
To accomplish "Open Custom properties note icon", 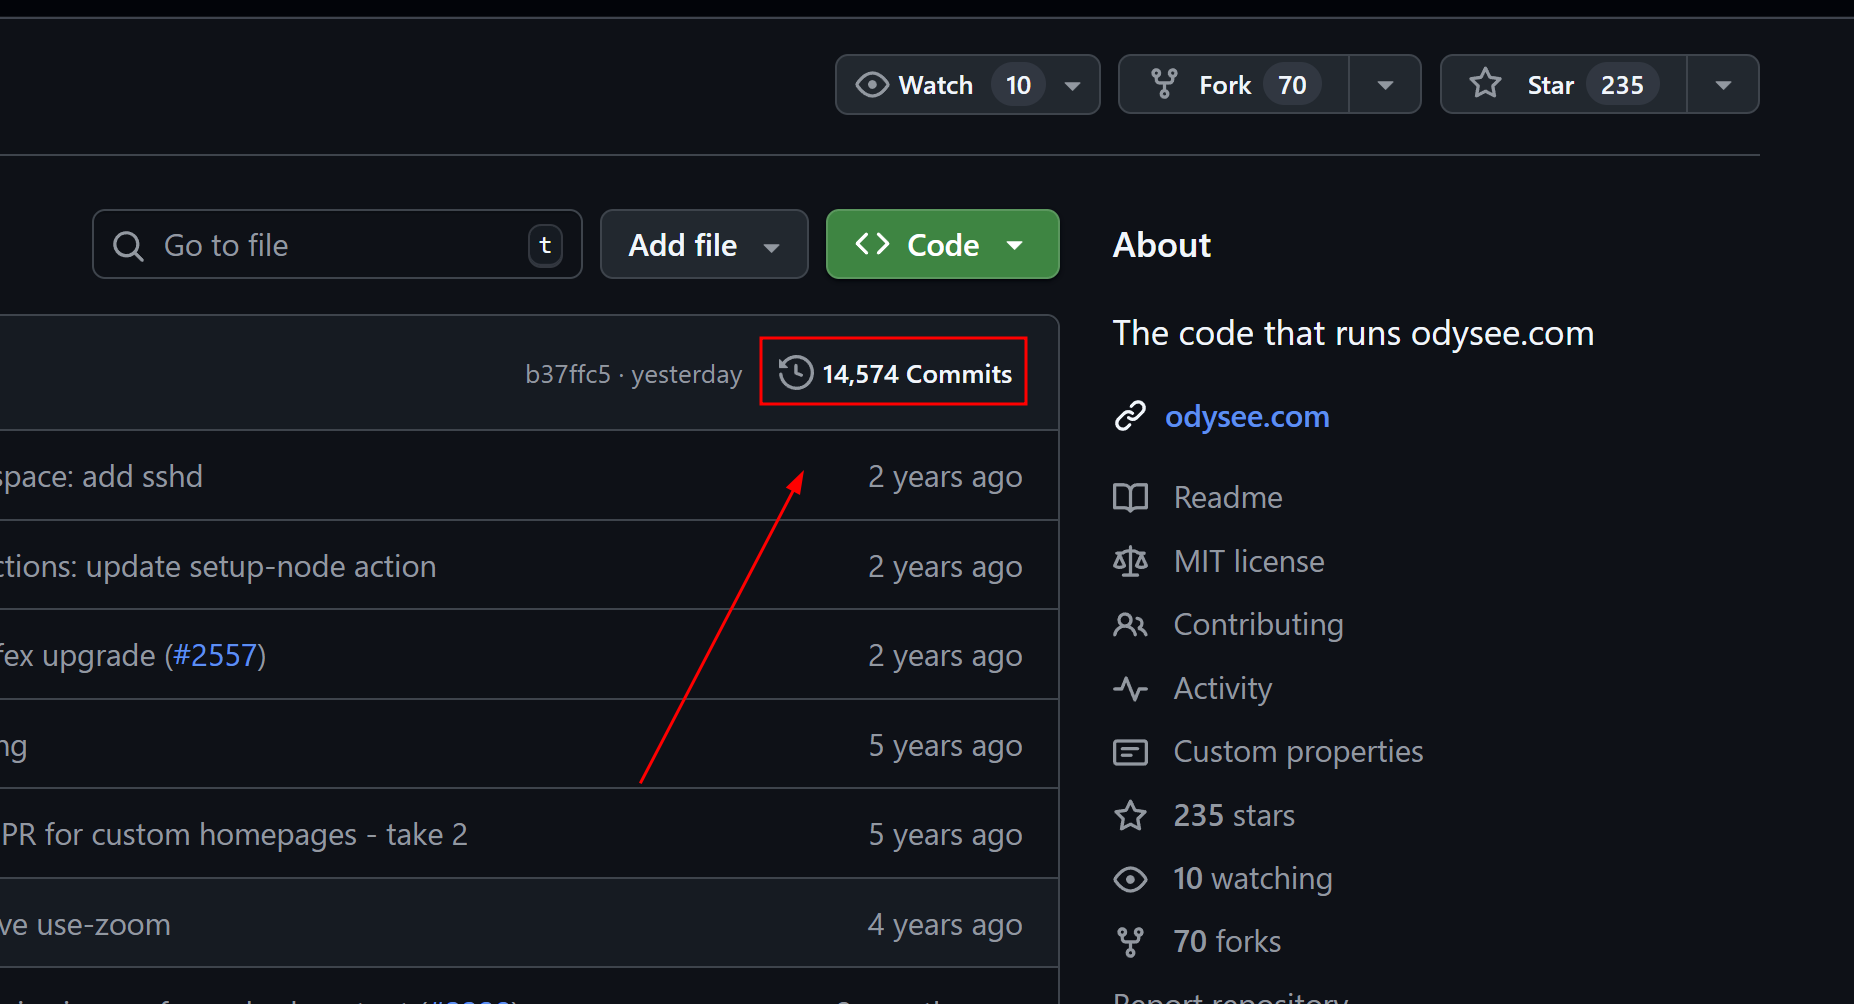I will [x=1131, y=752].
